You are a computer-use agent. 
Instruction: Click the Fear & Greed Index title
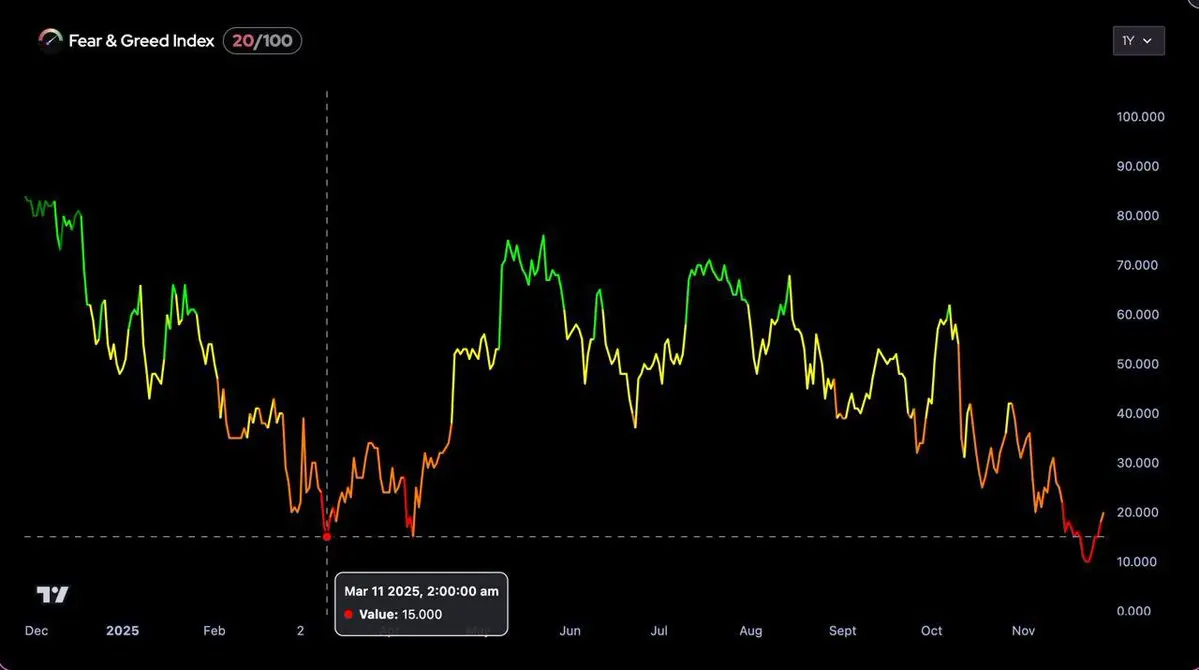[141, 41]
